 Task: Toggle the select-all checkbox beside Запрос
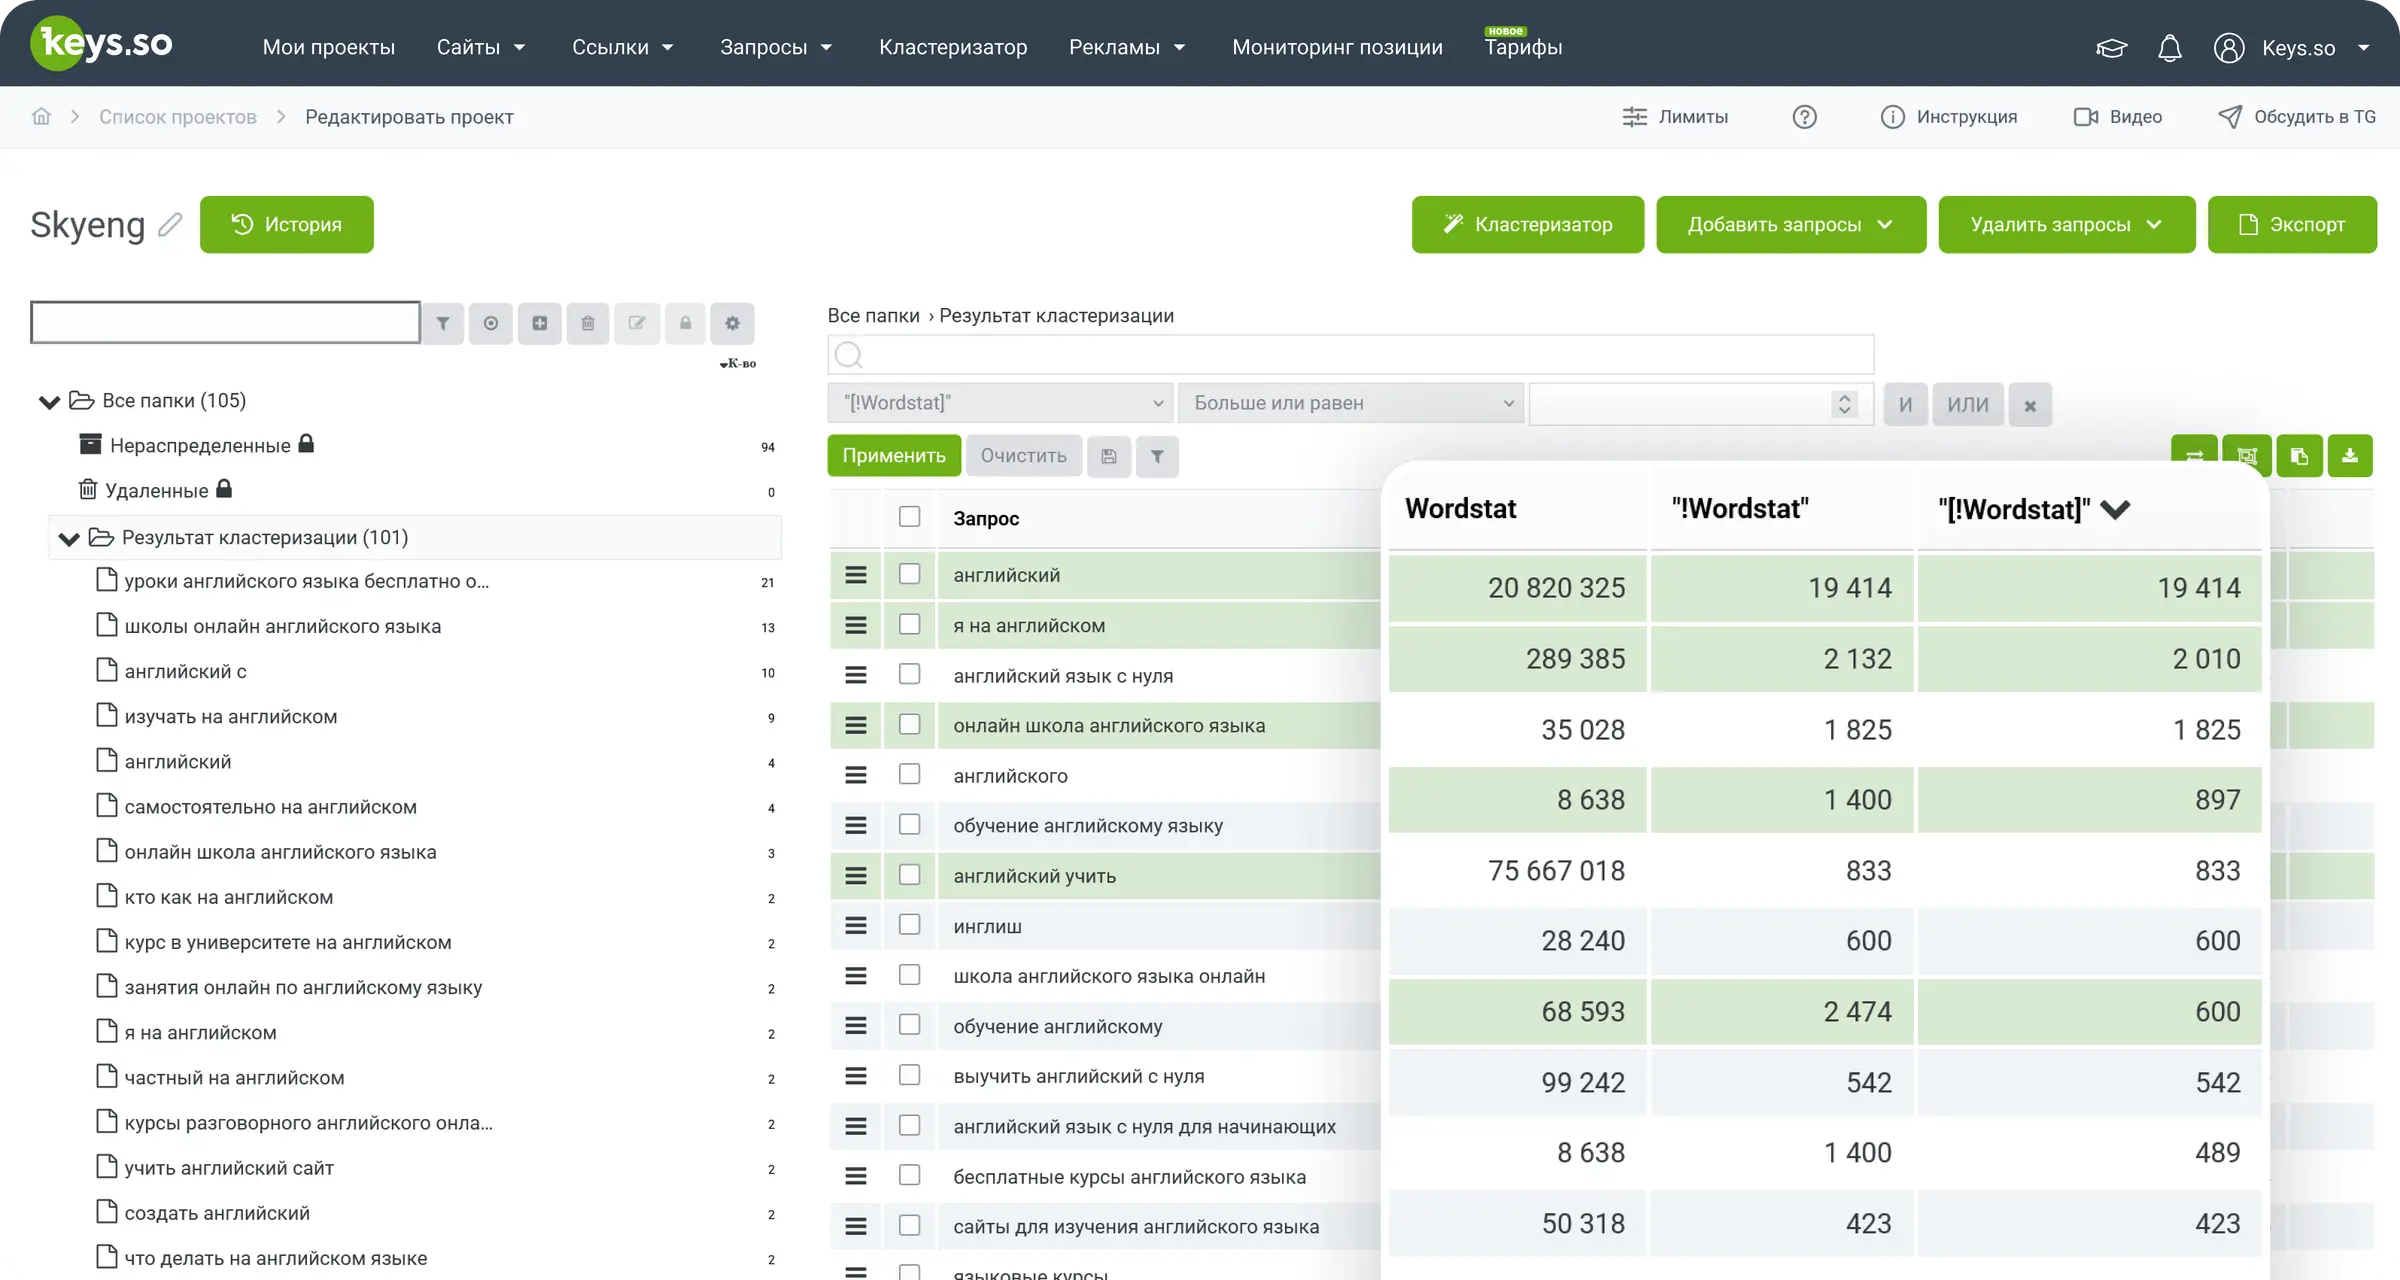(x=909, y=517)
